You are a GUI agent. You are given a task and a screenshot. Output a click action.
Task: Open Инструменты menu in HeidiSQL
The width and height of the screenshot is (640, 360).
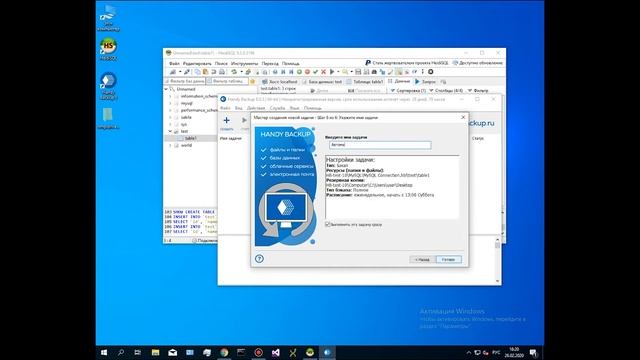tap(244, 64)
